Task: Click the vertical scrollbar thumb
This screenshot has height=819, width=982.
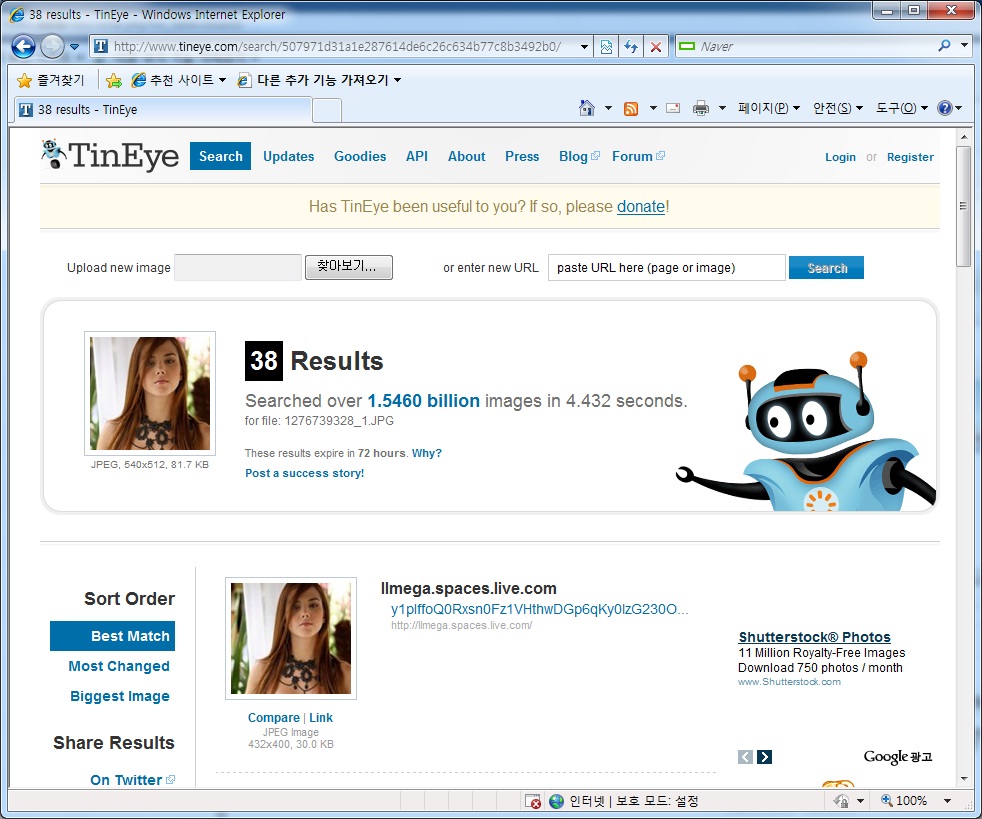Action: (x=963, y=206)
